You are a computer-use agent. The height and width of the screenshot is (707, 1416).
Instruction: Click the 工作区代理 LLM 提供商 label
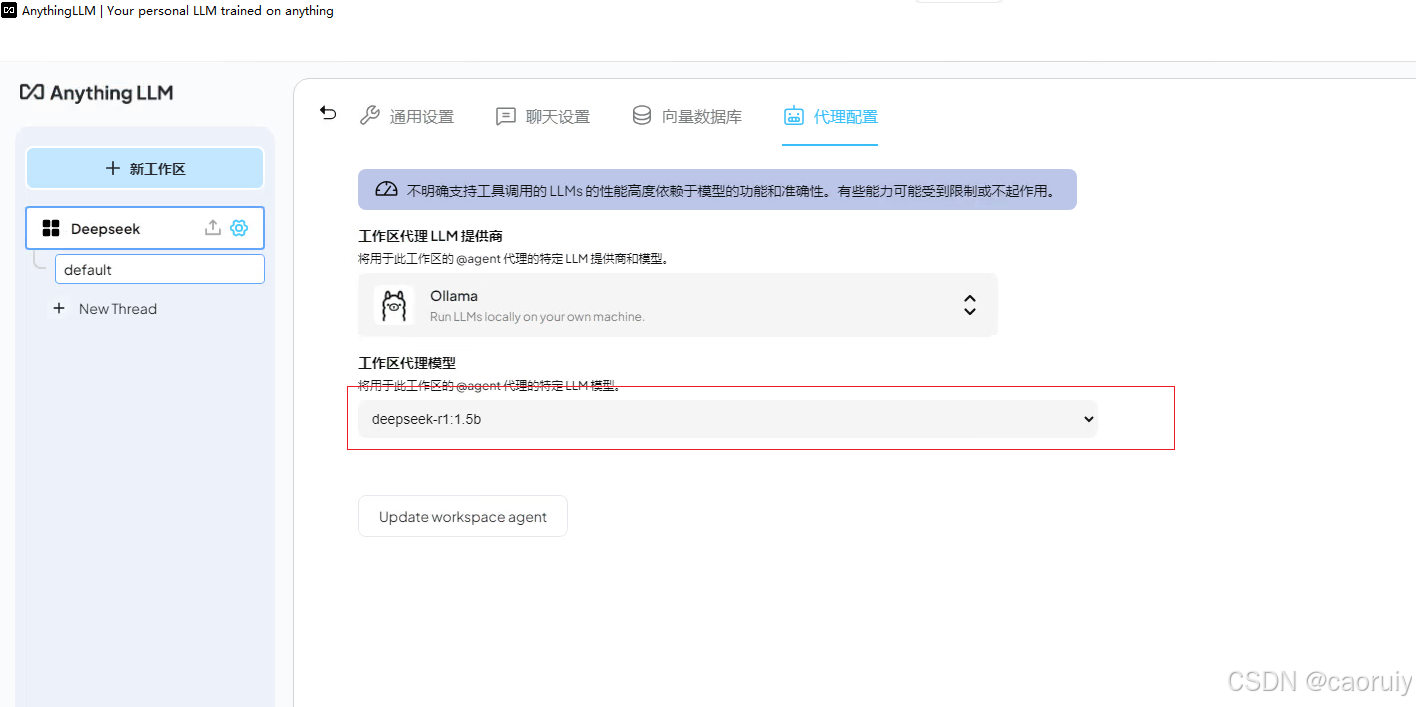click(430, 237)
